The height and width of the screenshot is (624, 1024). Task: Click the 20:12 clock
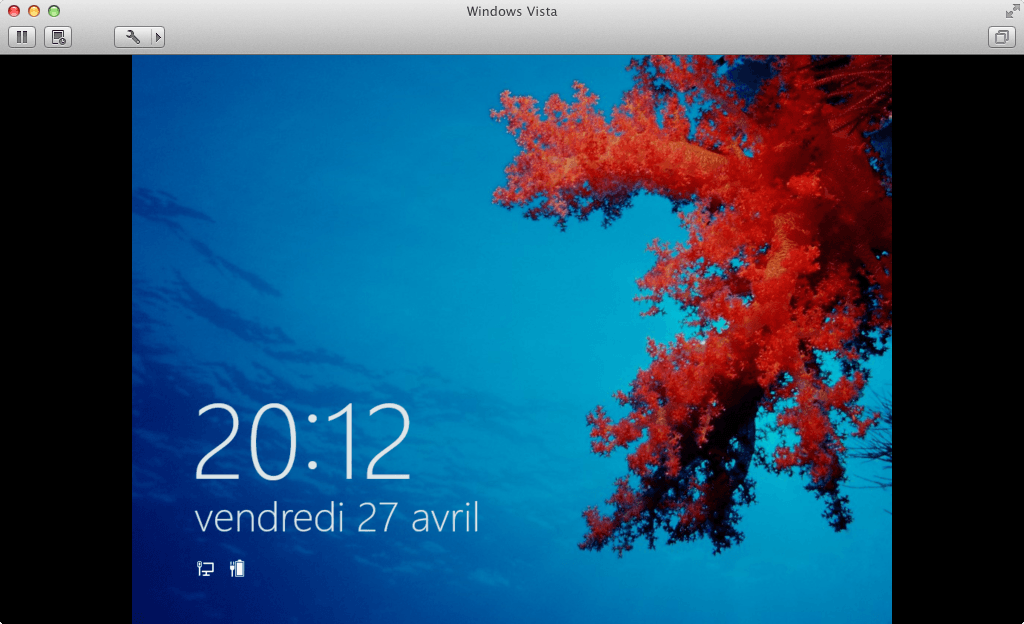pyautogui.click(x=303, y=441)
